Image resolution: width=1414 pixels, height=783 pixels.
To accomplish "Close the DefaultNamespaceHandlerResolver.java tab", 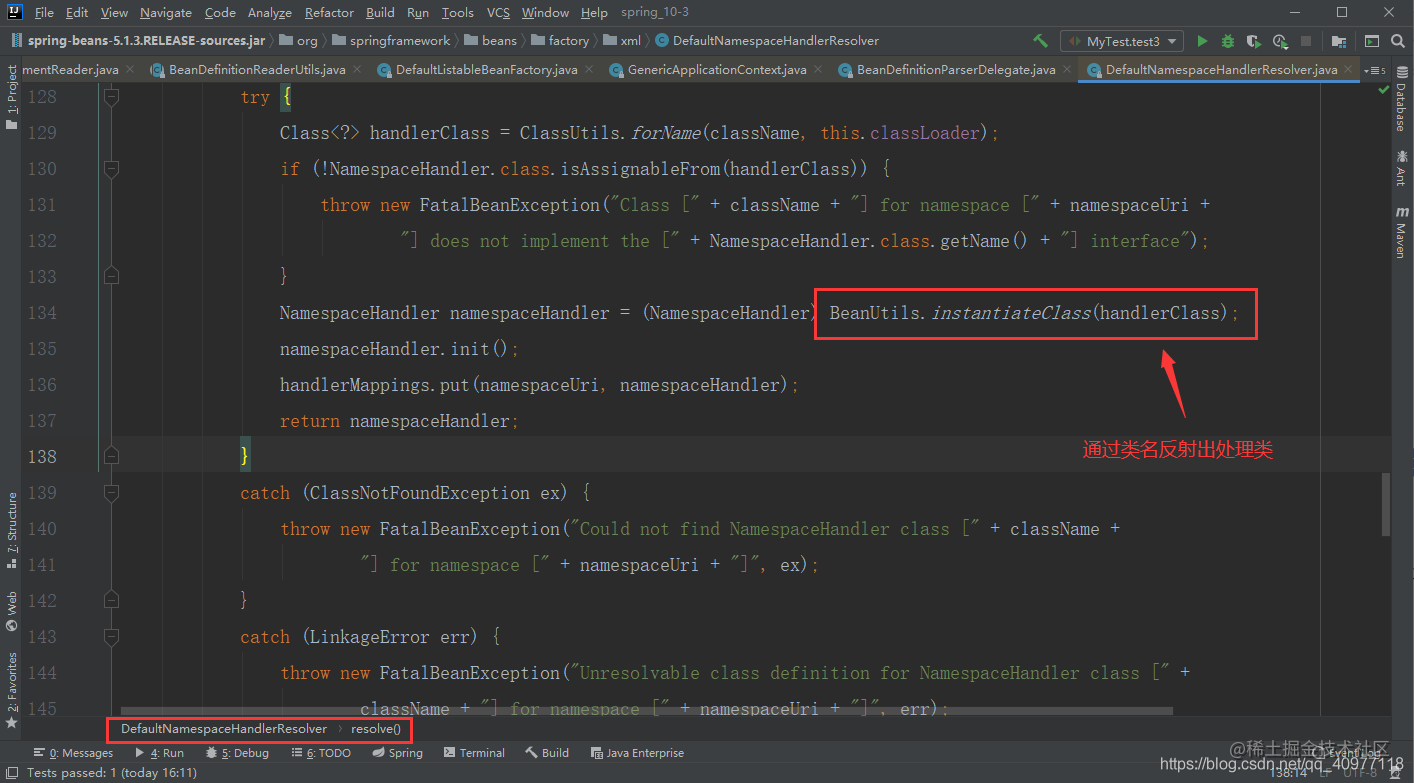I will 1349,70.
